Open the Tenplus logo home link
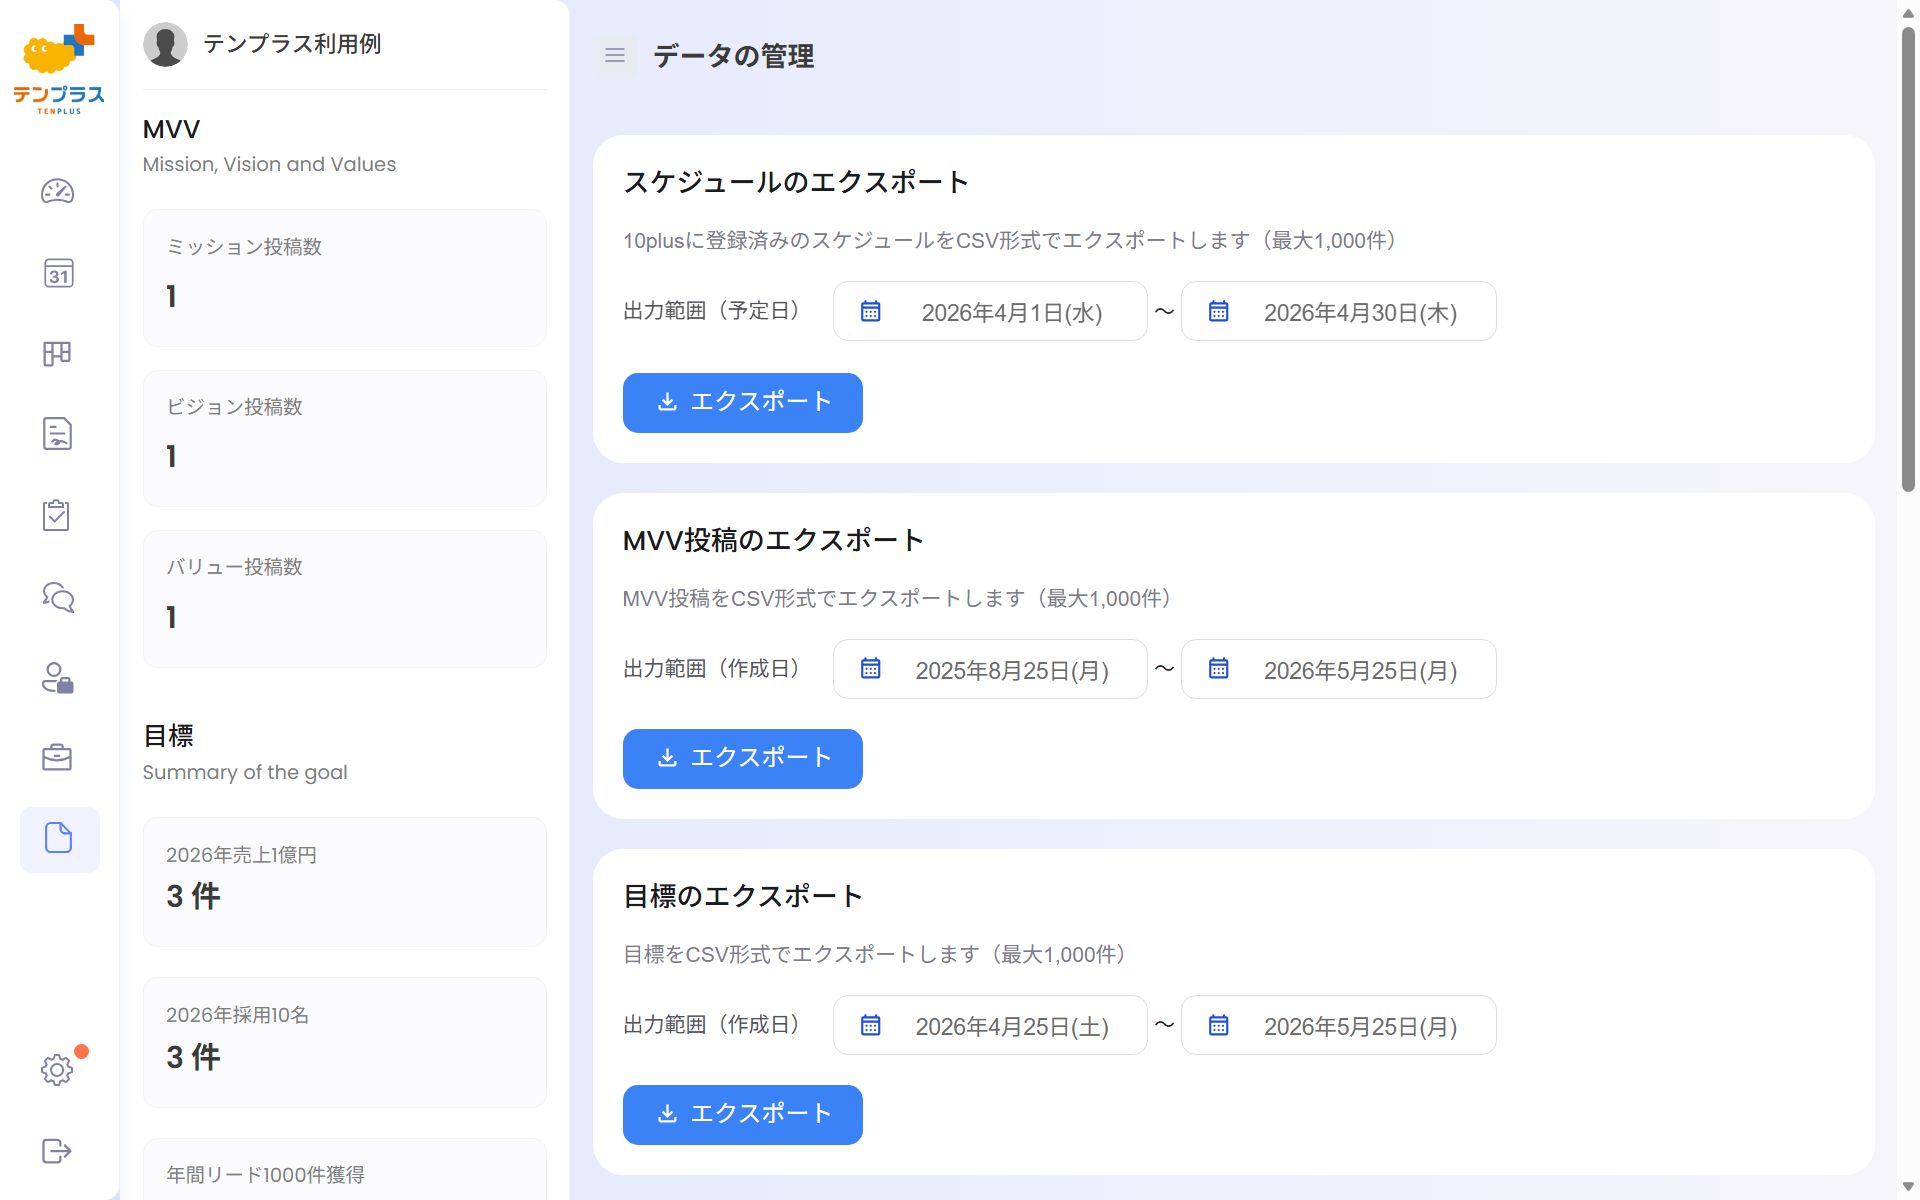Screen dimensions: 1920x1200 tap(59, 69)
